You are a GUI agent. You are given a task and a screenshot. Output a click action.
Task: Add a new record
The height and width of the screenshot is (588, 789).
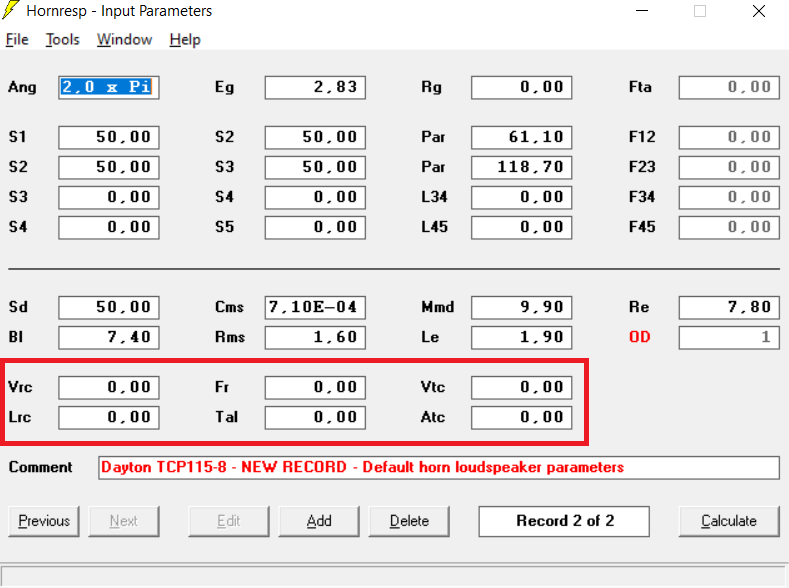tap(319, 521)
